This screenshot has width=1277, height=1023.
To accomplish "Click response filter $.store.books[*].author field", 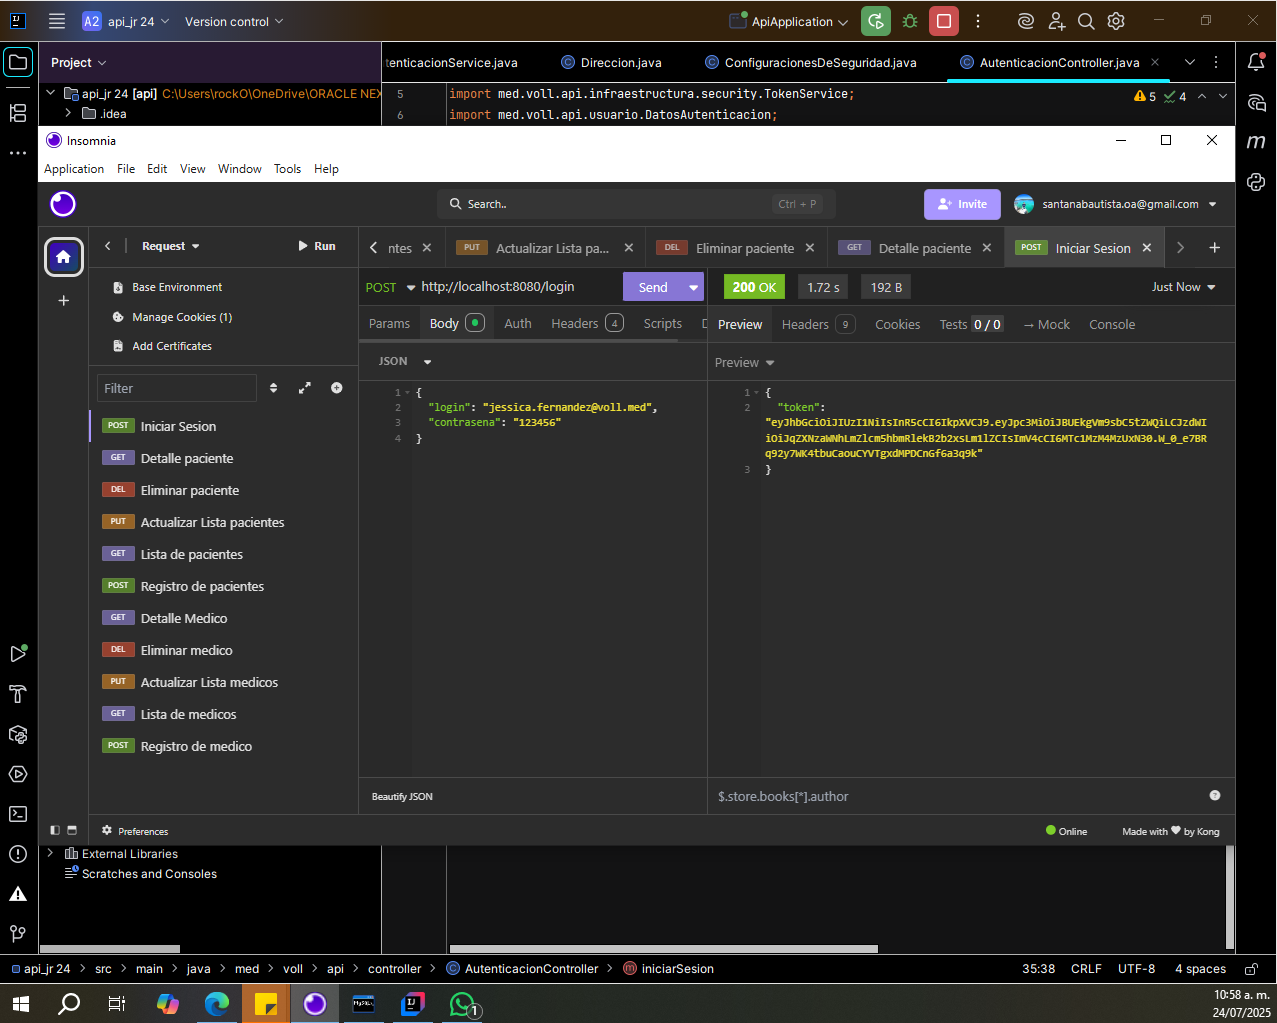I will click(955, 796).
